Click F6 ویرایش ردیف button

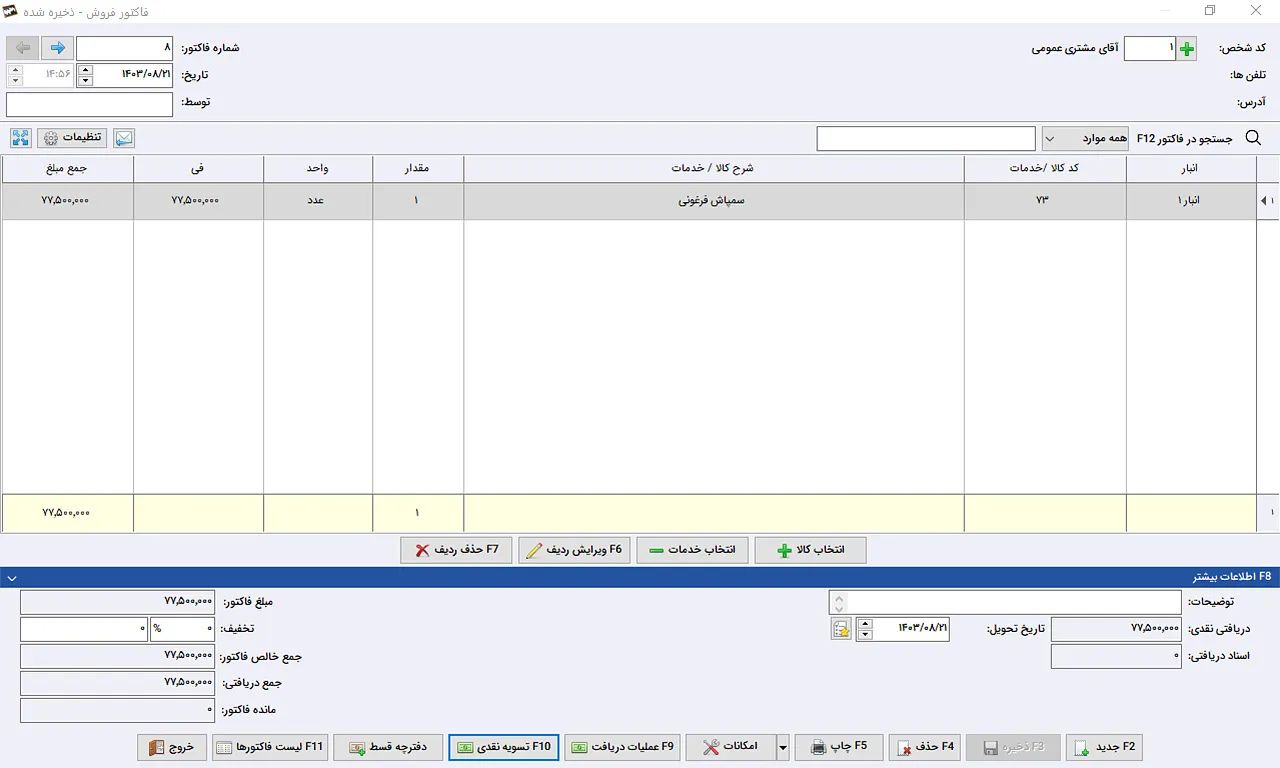point(574,550)
